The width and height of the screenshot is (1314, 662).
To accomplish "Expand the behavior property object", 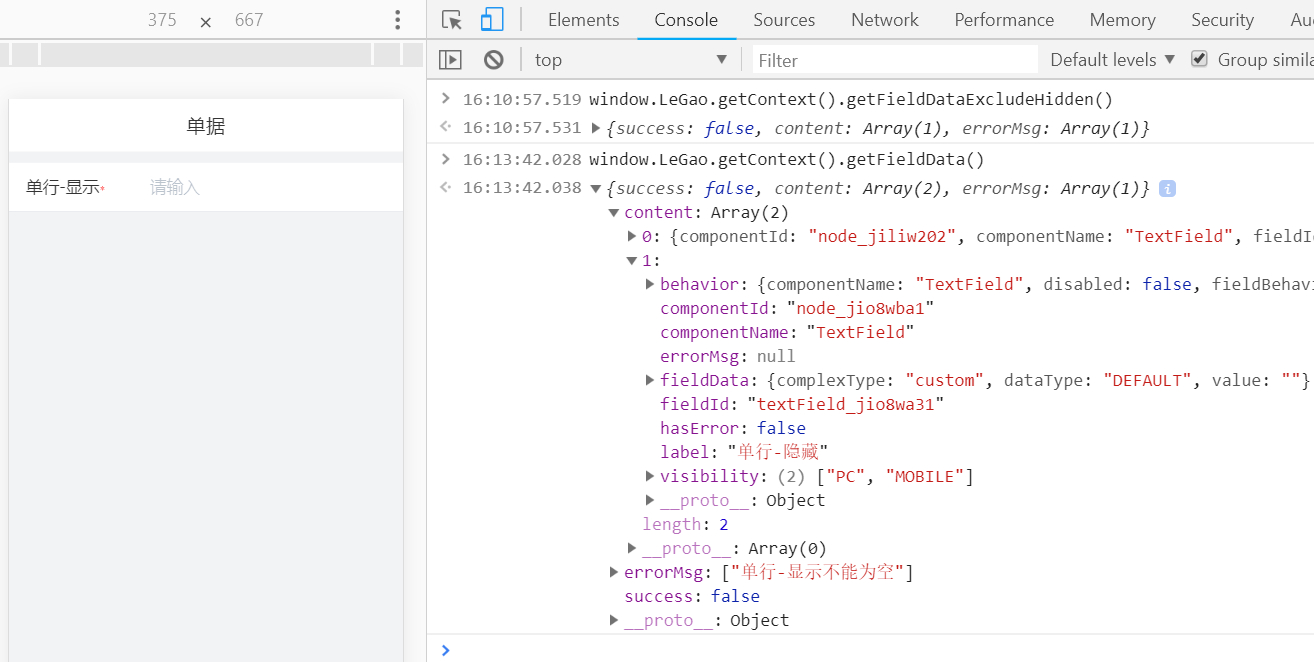I will tap(650, 284).
